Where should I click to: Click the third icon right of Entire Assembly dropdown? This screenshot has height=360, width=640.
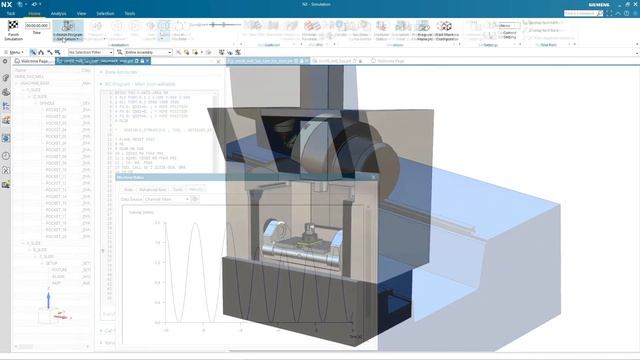coord(195,52)
